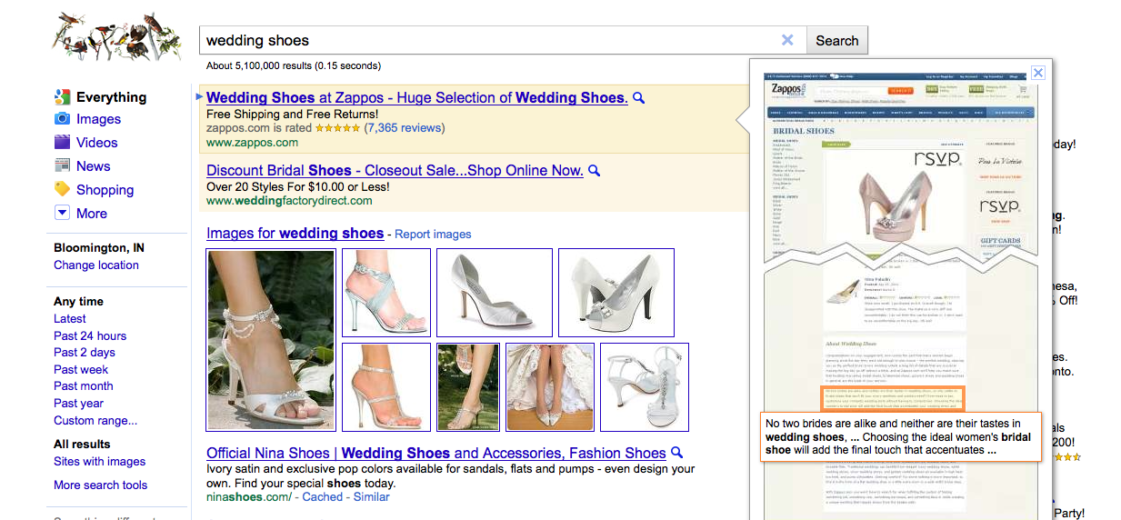Select the News newspaper icon

point(62,166)
